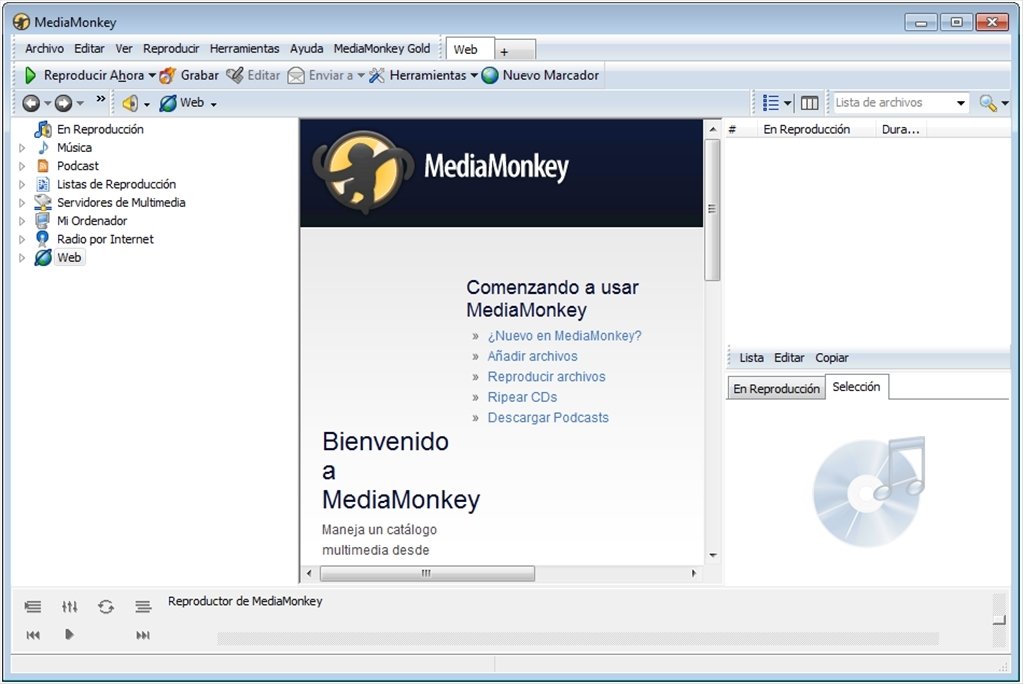Open the Reproducir Ahora dropdown arrow
The height and width of the screenshot is (684, 1023).
coord(152,76)
